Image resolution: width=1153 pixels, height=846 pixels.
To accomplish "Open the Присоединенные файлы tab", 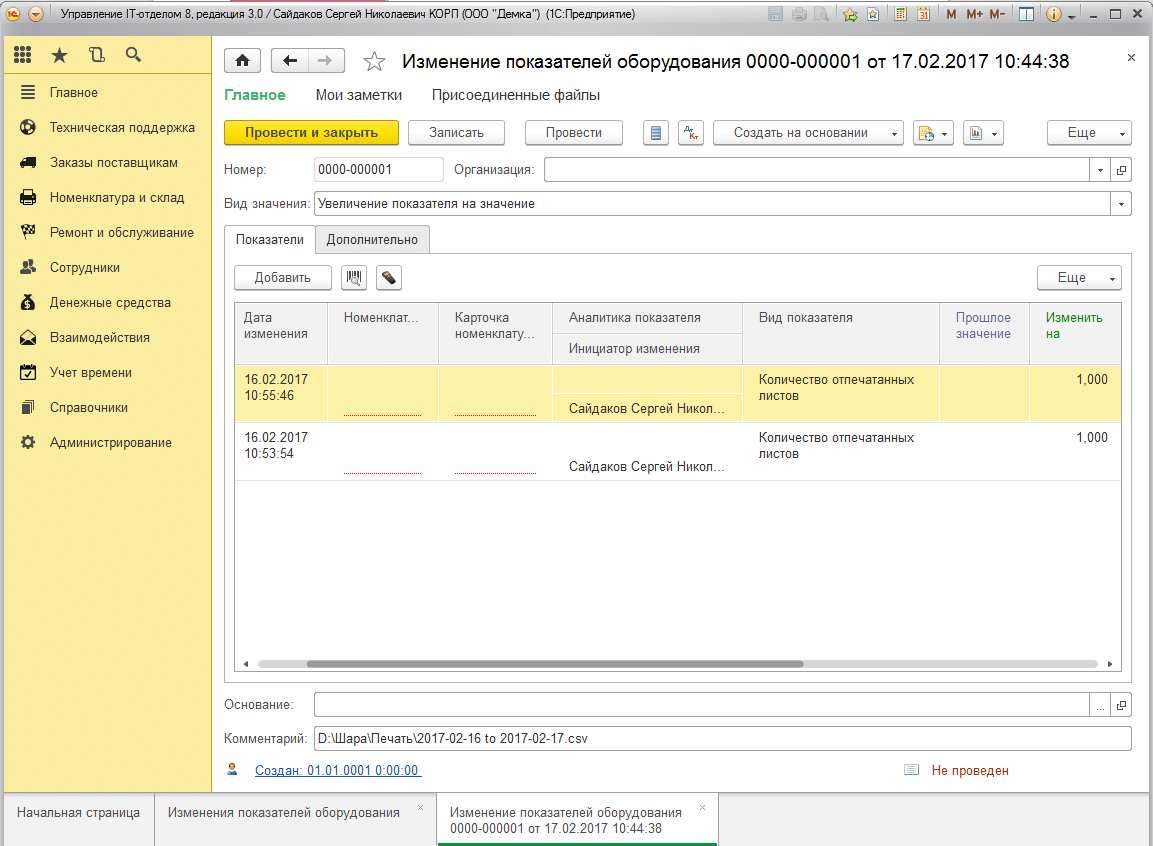I will coord(515,95).
